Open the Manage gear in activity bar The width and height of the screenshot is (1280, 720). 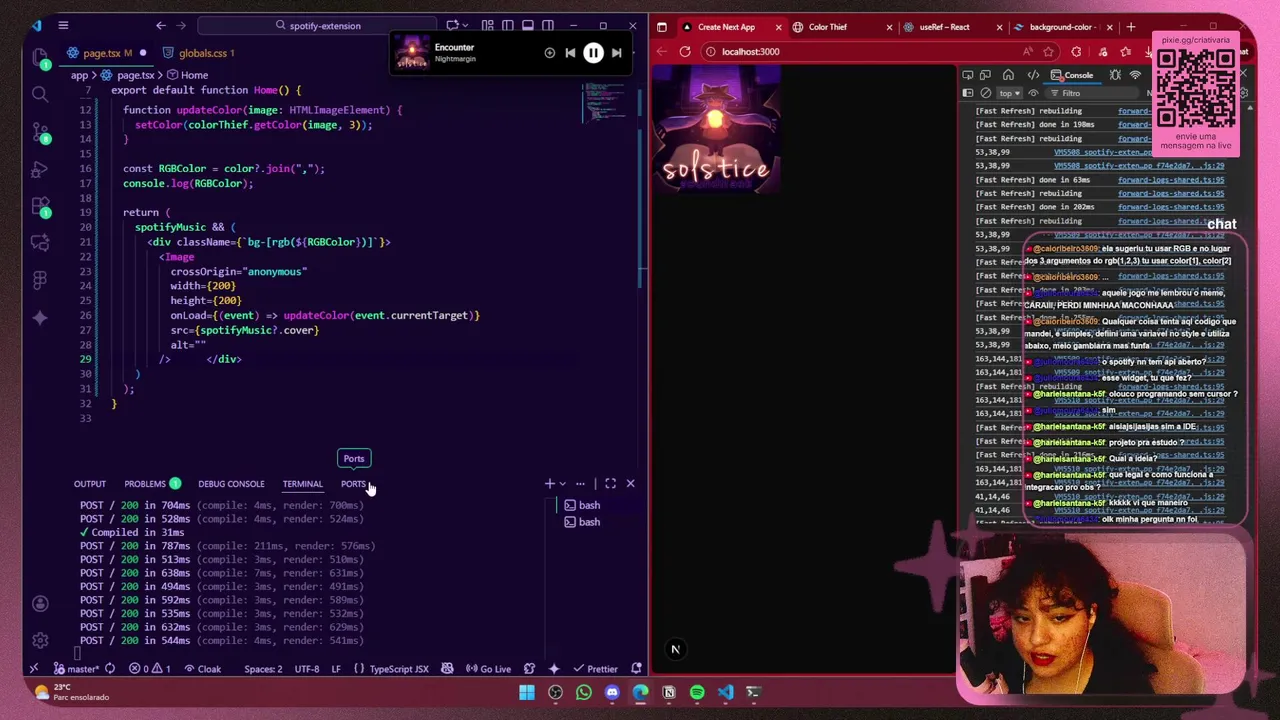click(x=40, y=640)
